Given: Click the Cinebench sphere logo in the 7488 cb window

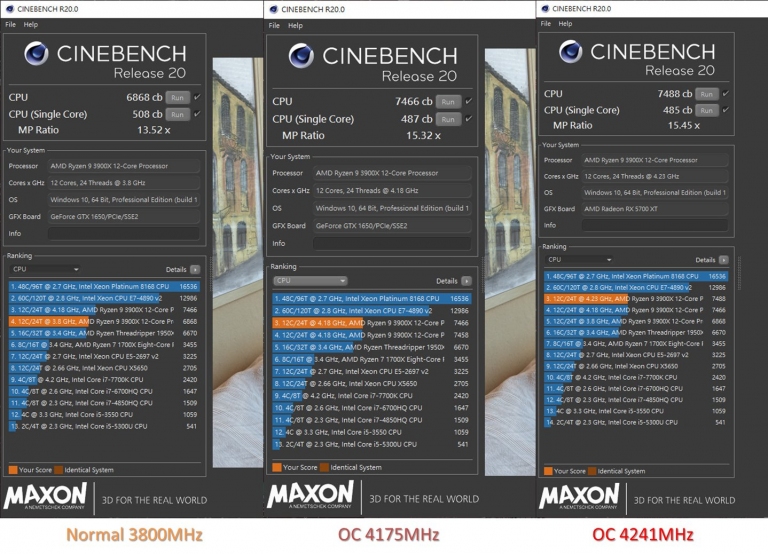Looking at the screenshot, I should (x=571, y=51).
